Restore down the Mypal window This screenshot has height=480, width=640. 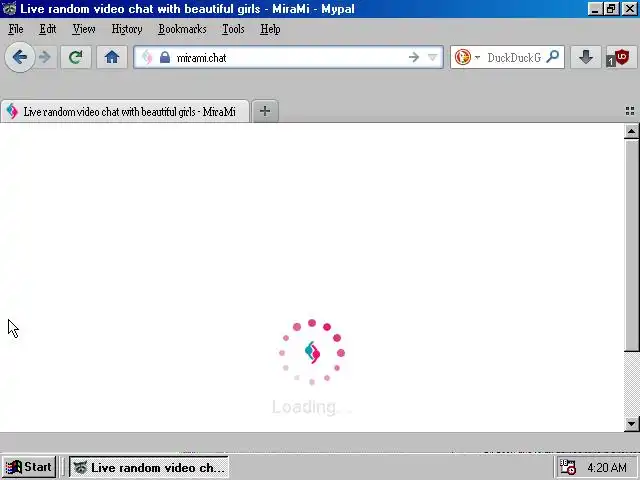tap(611, 9)
